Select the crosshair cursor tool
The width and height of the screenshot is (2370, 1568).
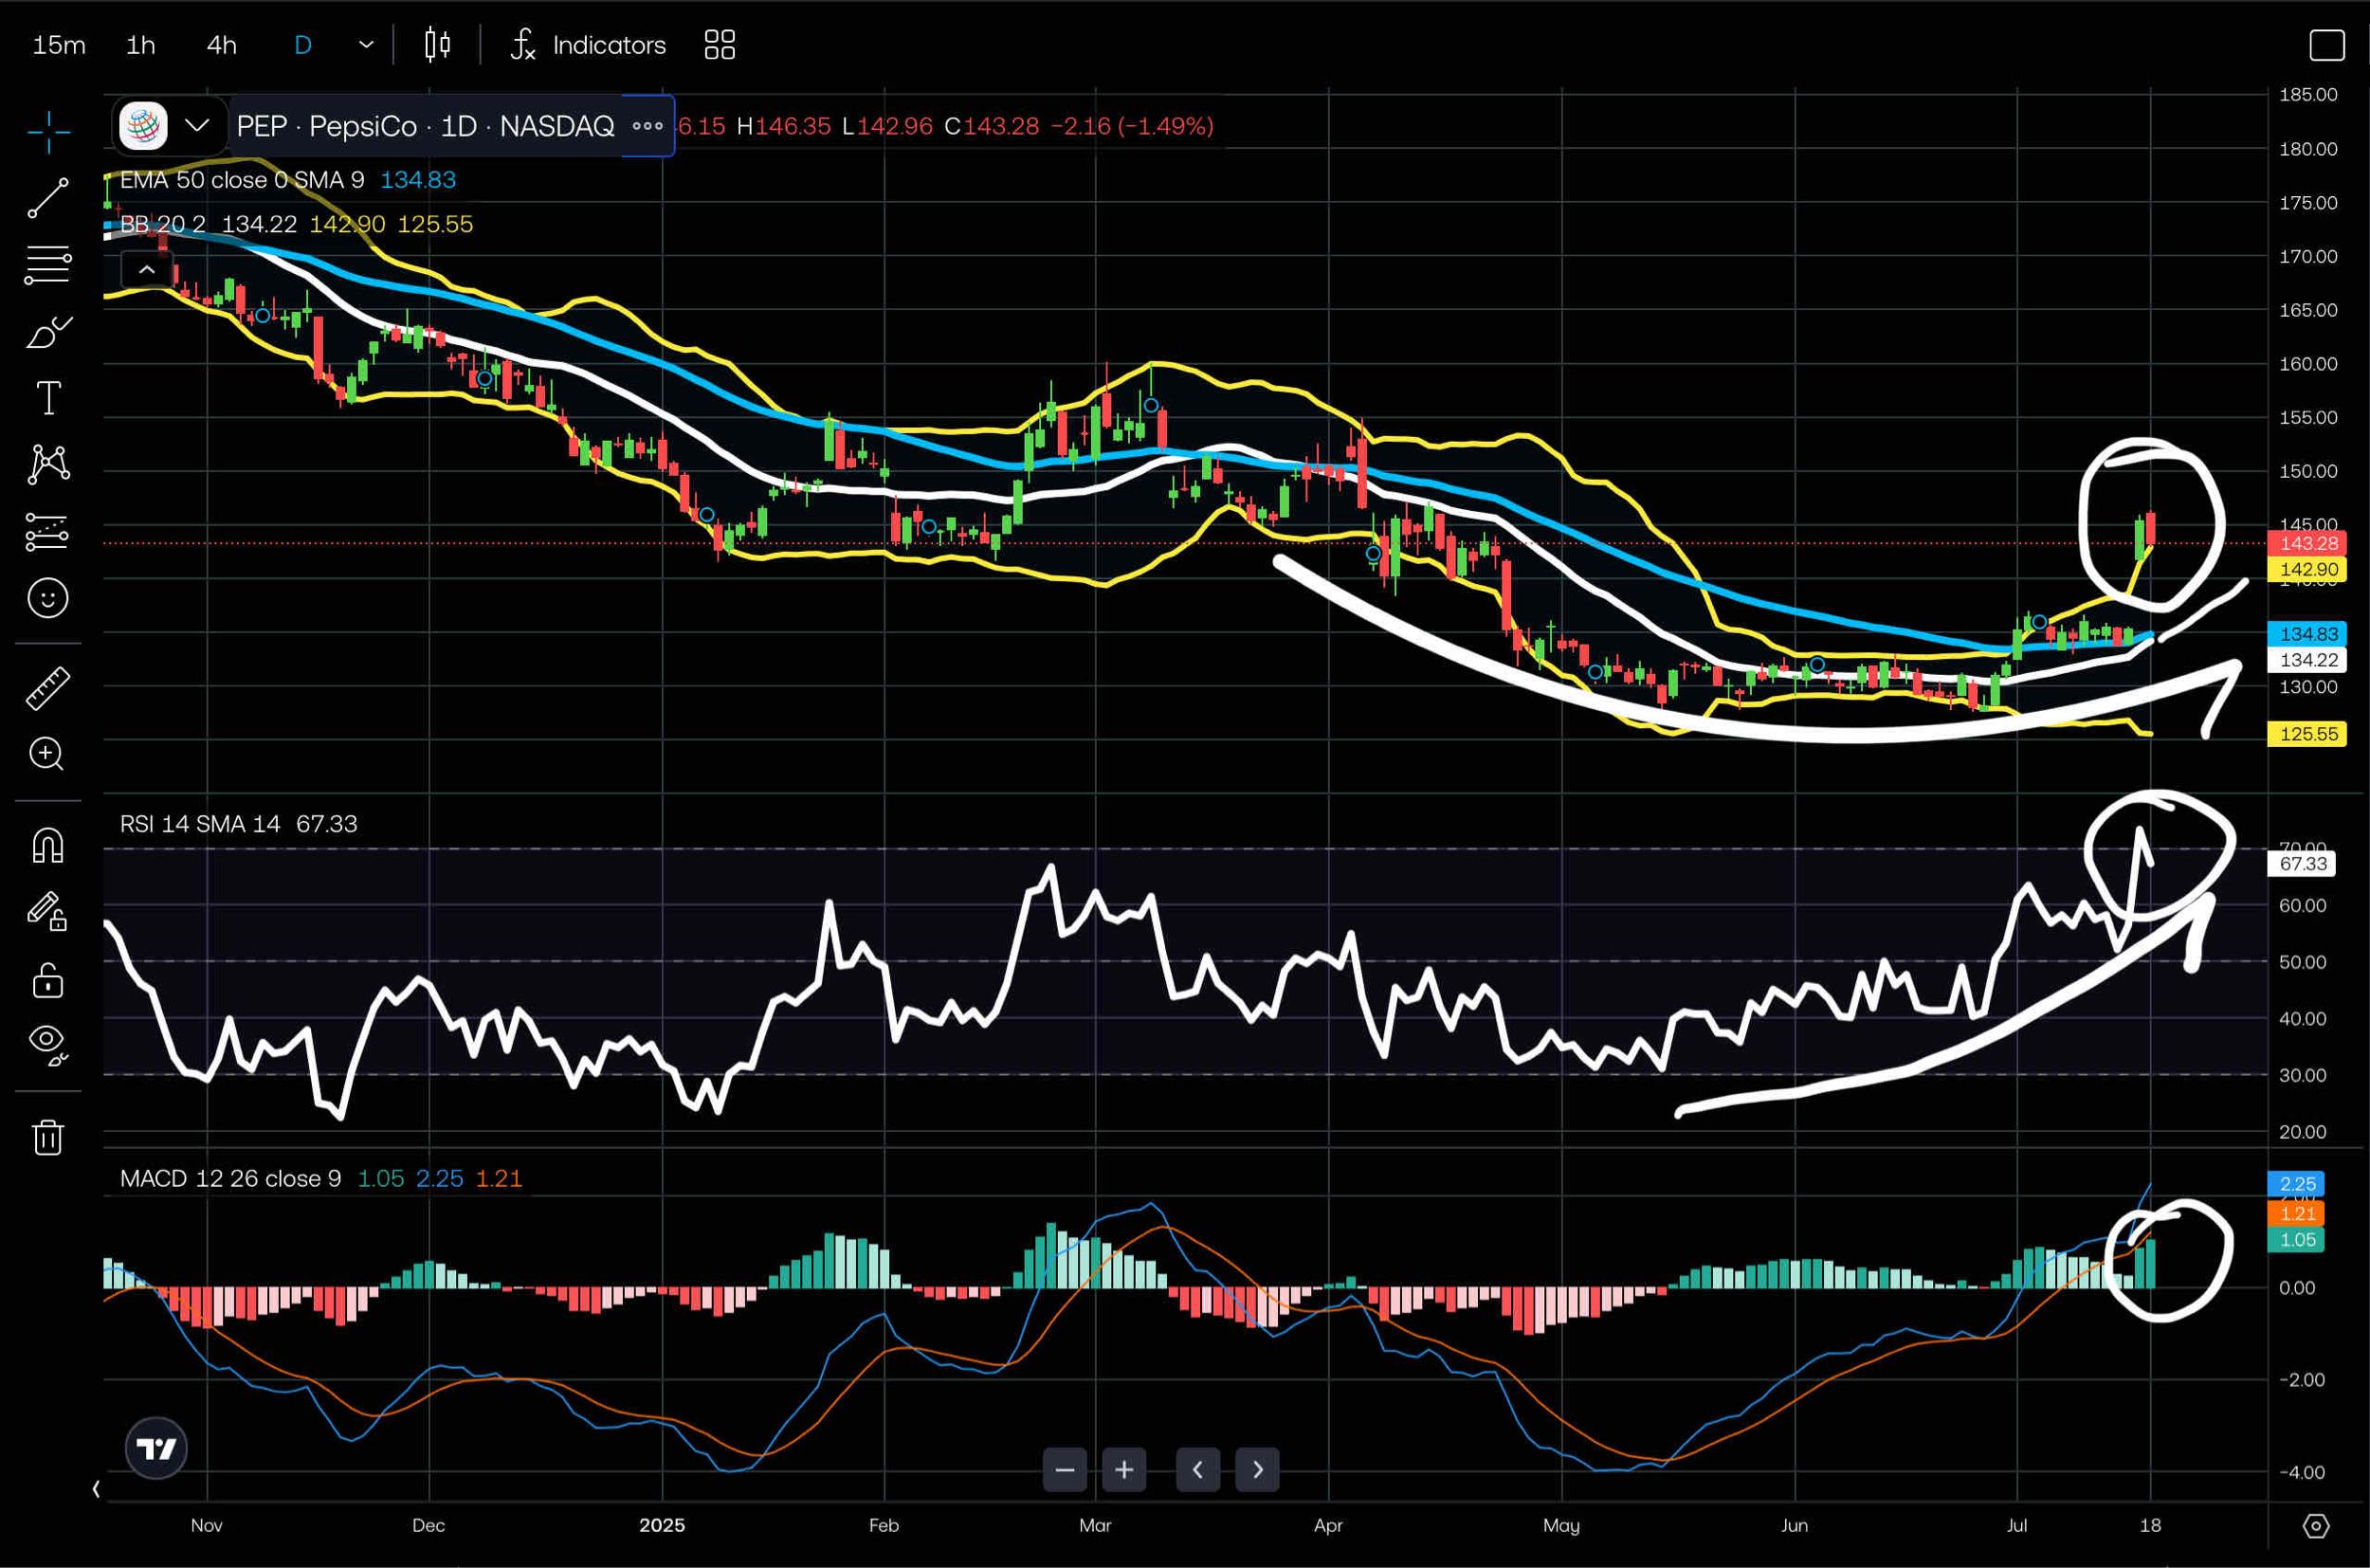pyautogui.click(x=48, y=131)
